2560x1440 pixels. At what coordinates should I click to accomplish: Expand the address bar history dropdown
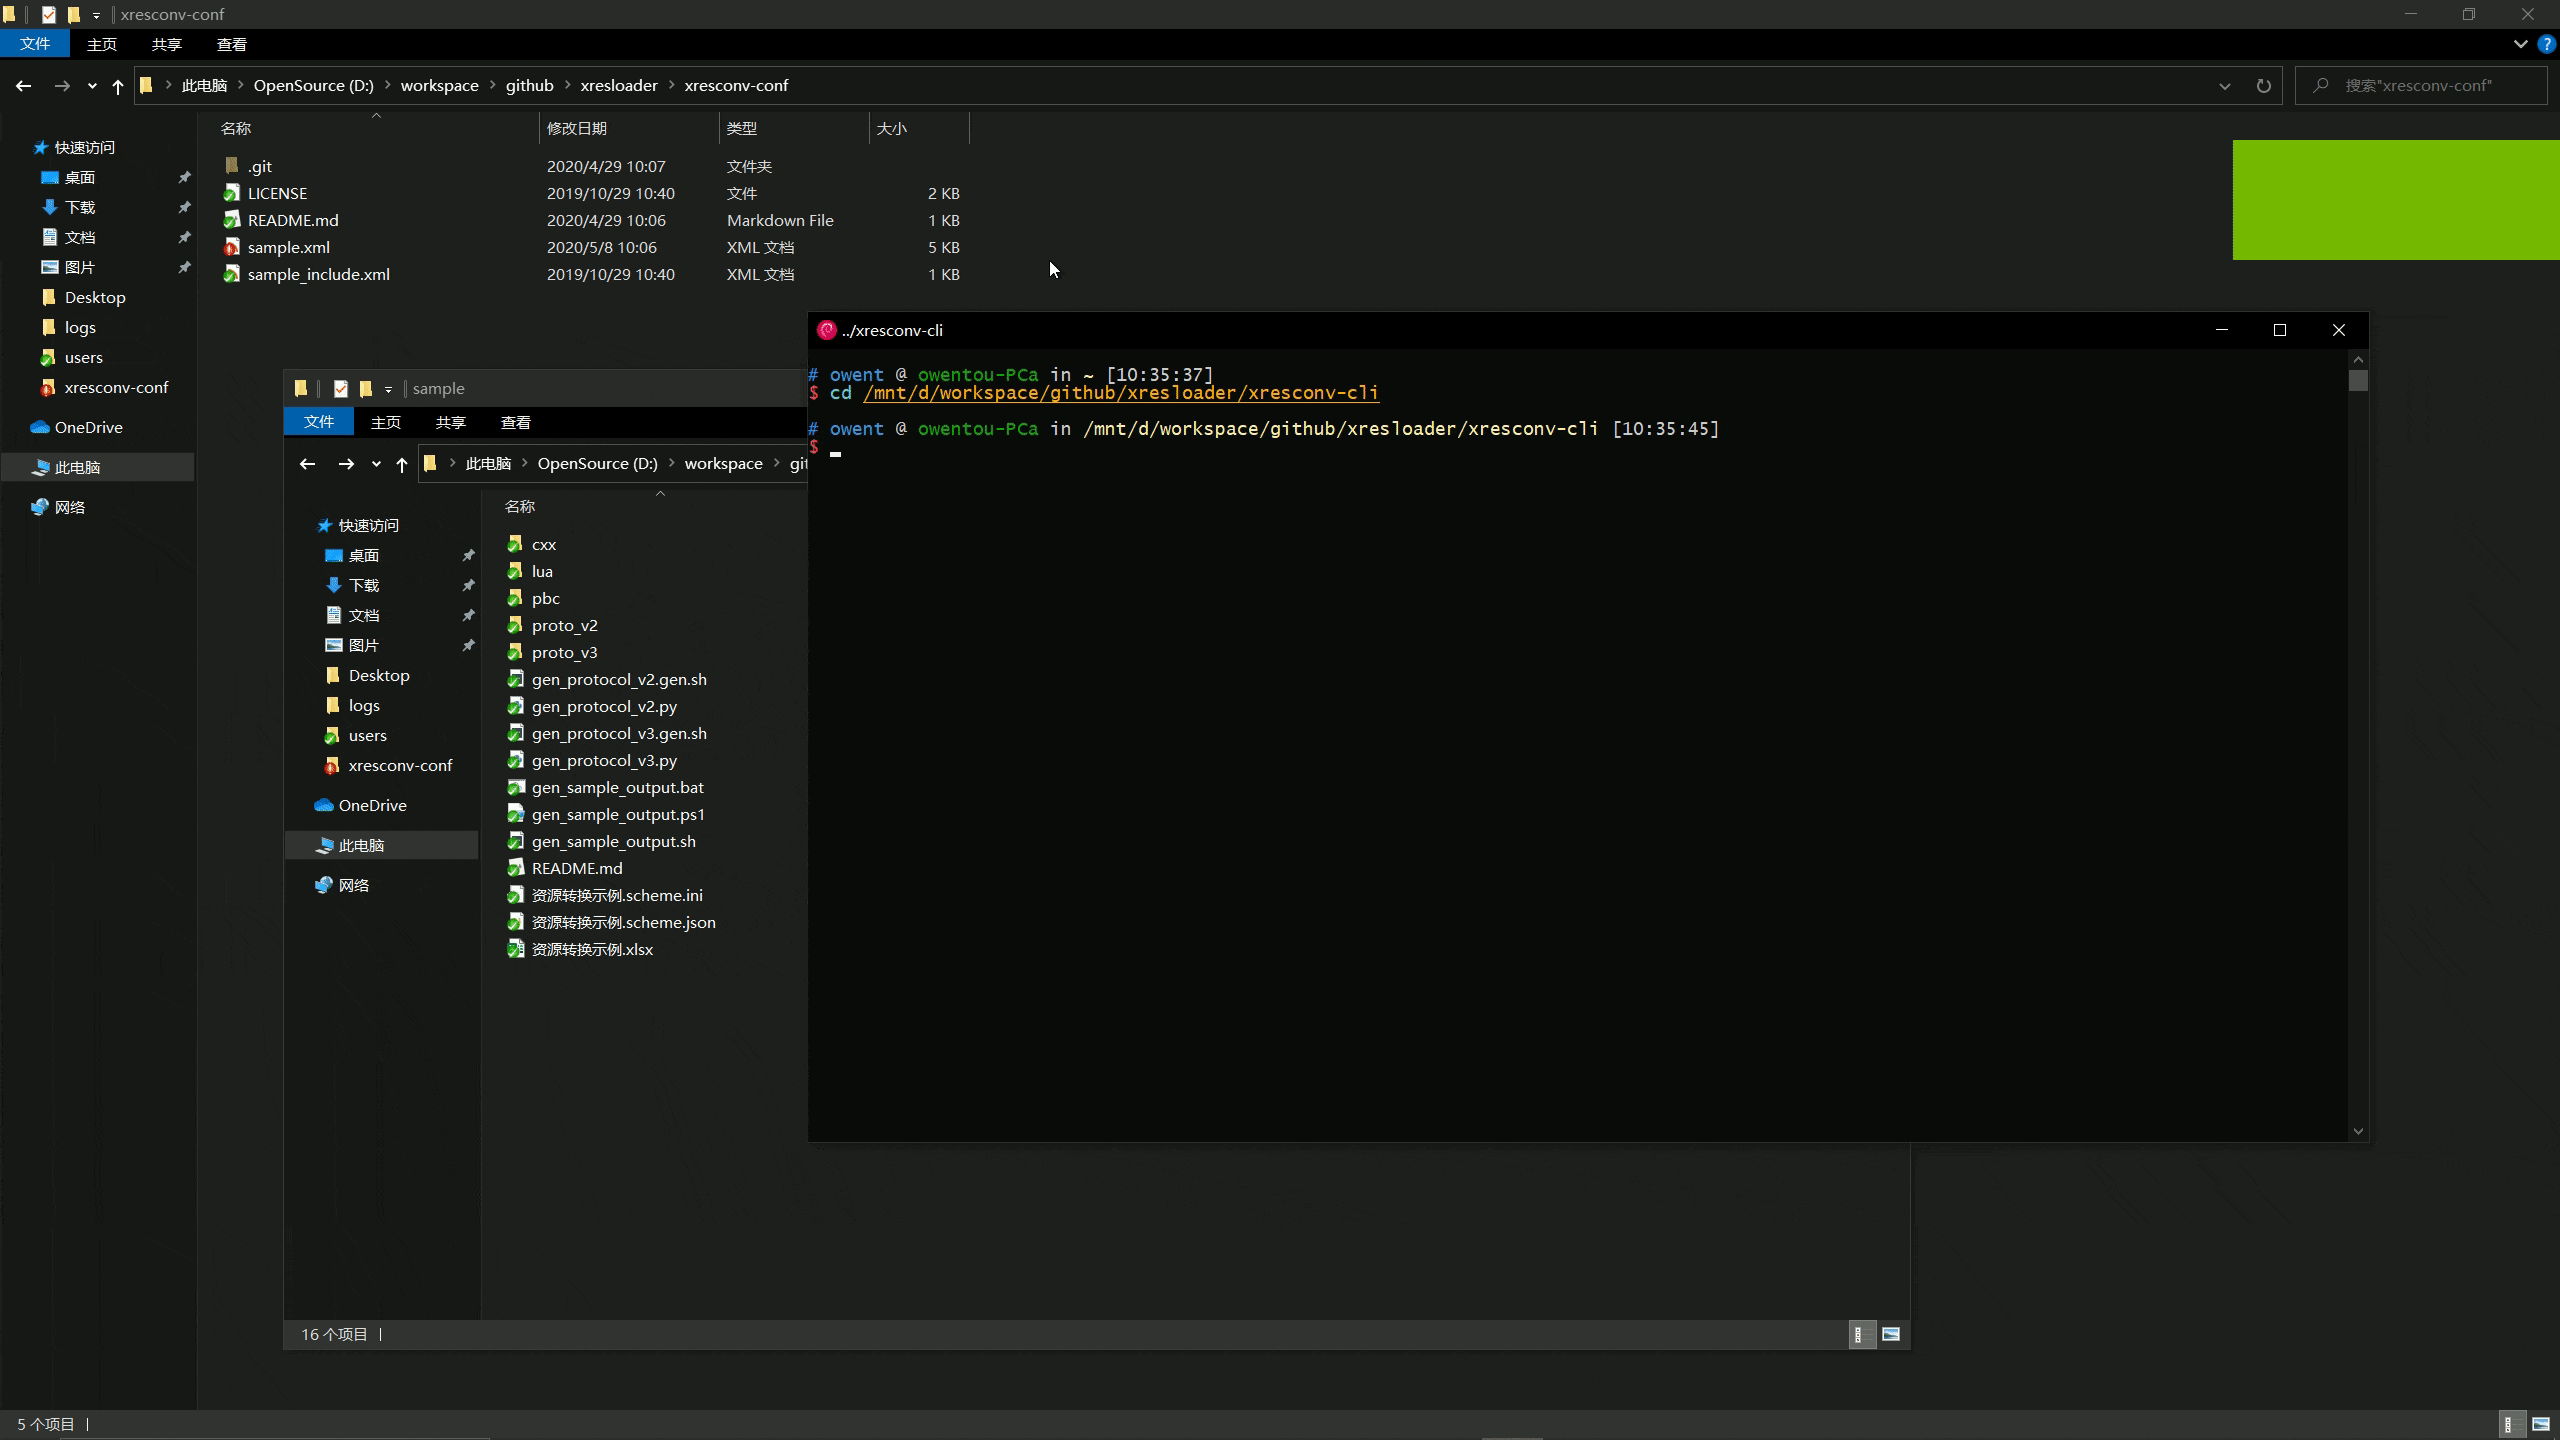(x=2224, y=86)
